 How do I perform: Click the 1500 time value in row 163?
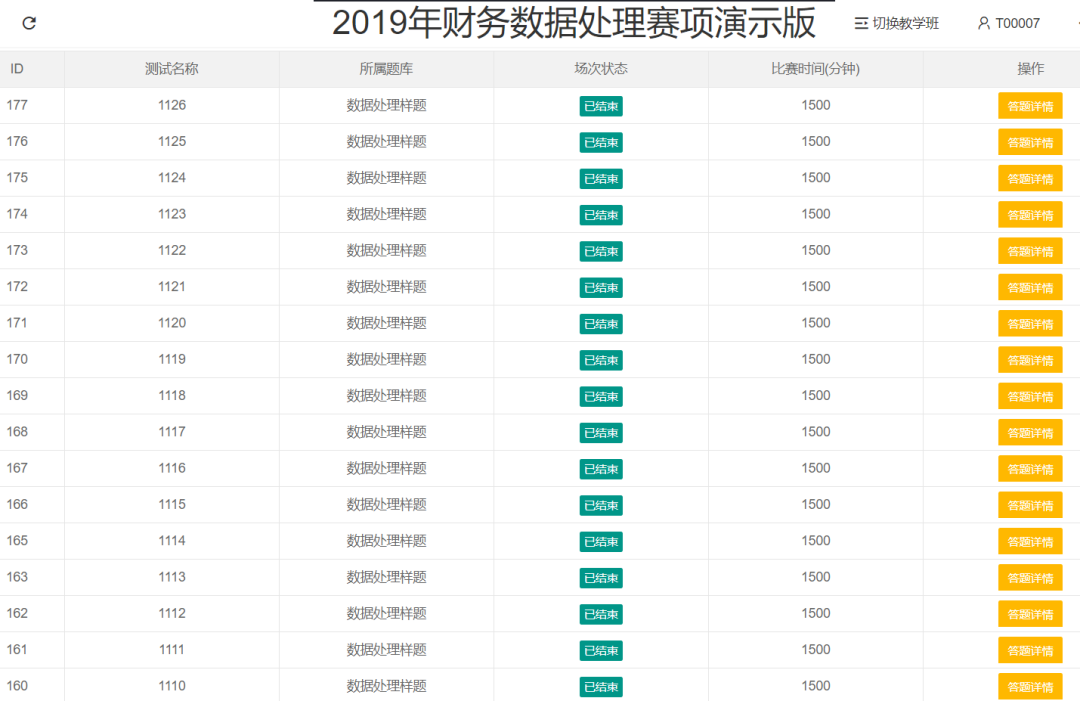pos(816,577)
